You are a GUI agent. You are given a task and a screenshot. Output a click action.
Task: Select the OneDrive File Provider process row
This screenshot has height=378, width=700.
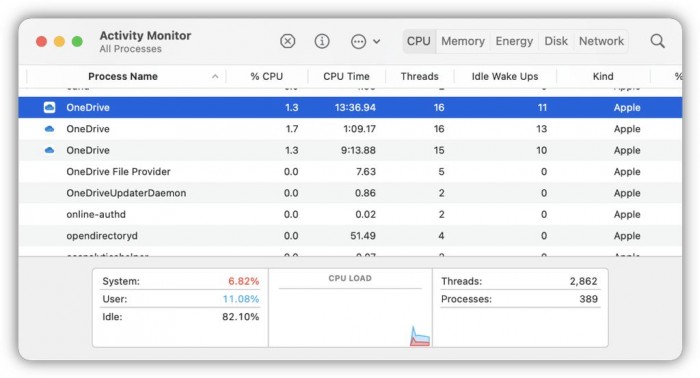pos(350,172)
